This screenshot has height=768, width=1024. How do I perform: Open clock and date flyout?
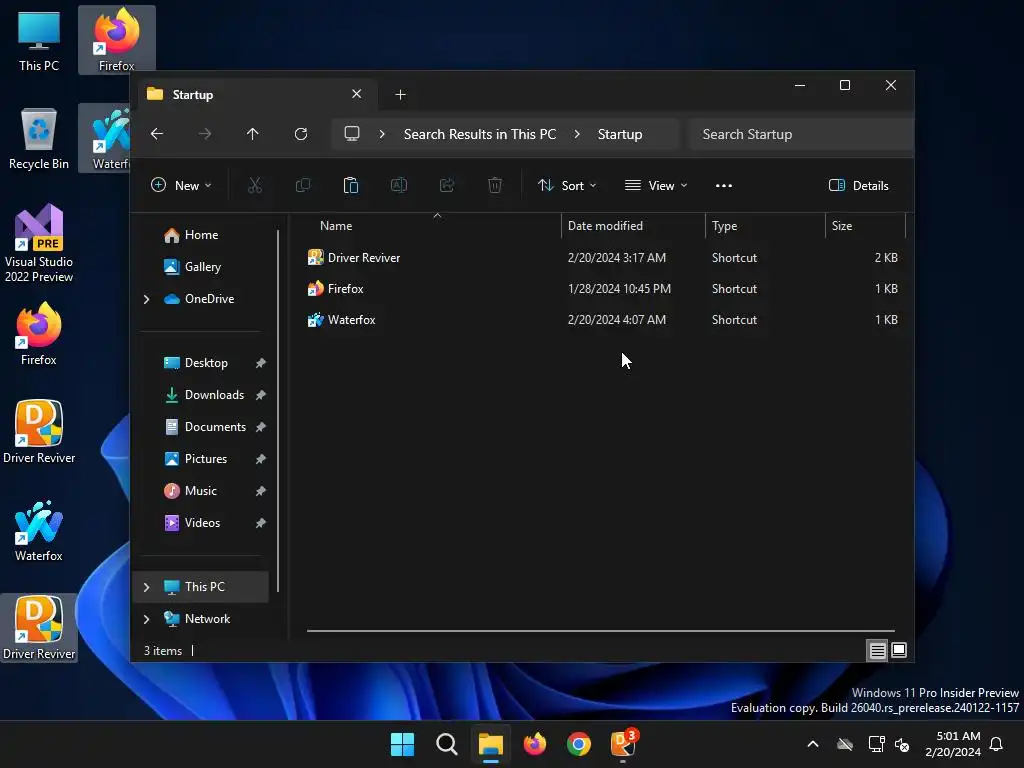click(953, 744)
